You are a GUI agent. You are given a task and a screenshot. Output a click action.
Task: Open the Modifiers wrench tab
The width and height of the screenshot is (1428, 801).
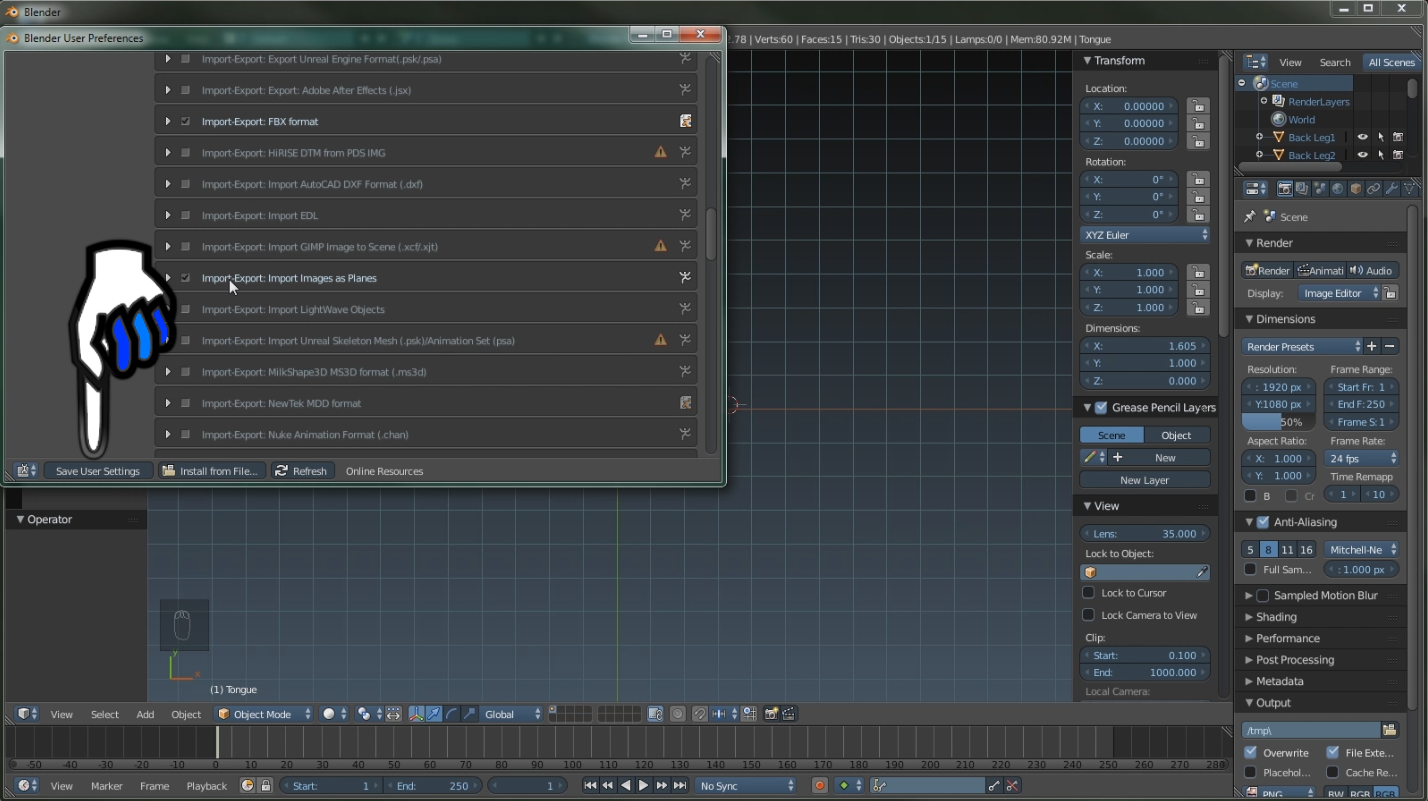[x=1392, y=189]
